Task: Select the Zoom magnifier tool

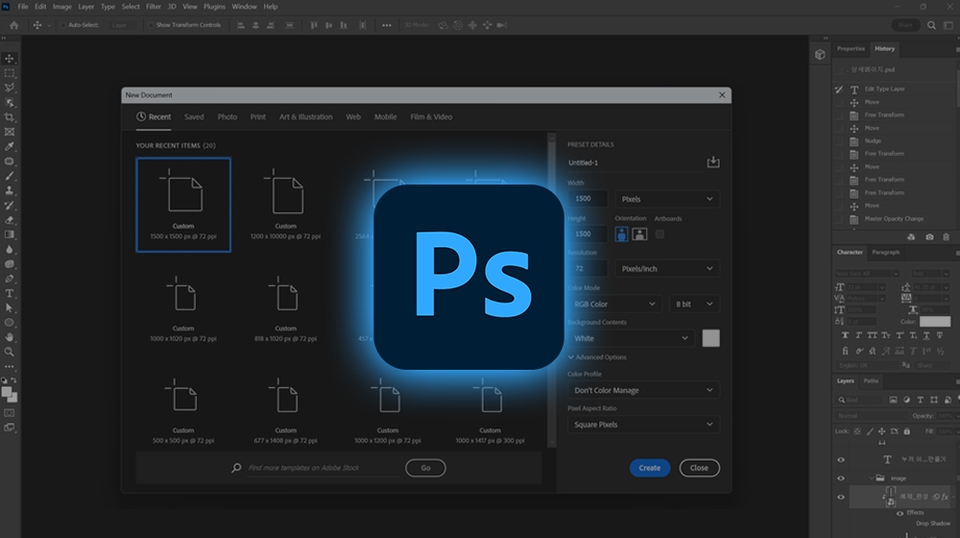Action: coord(9,352)
